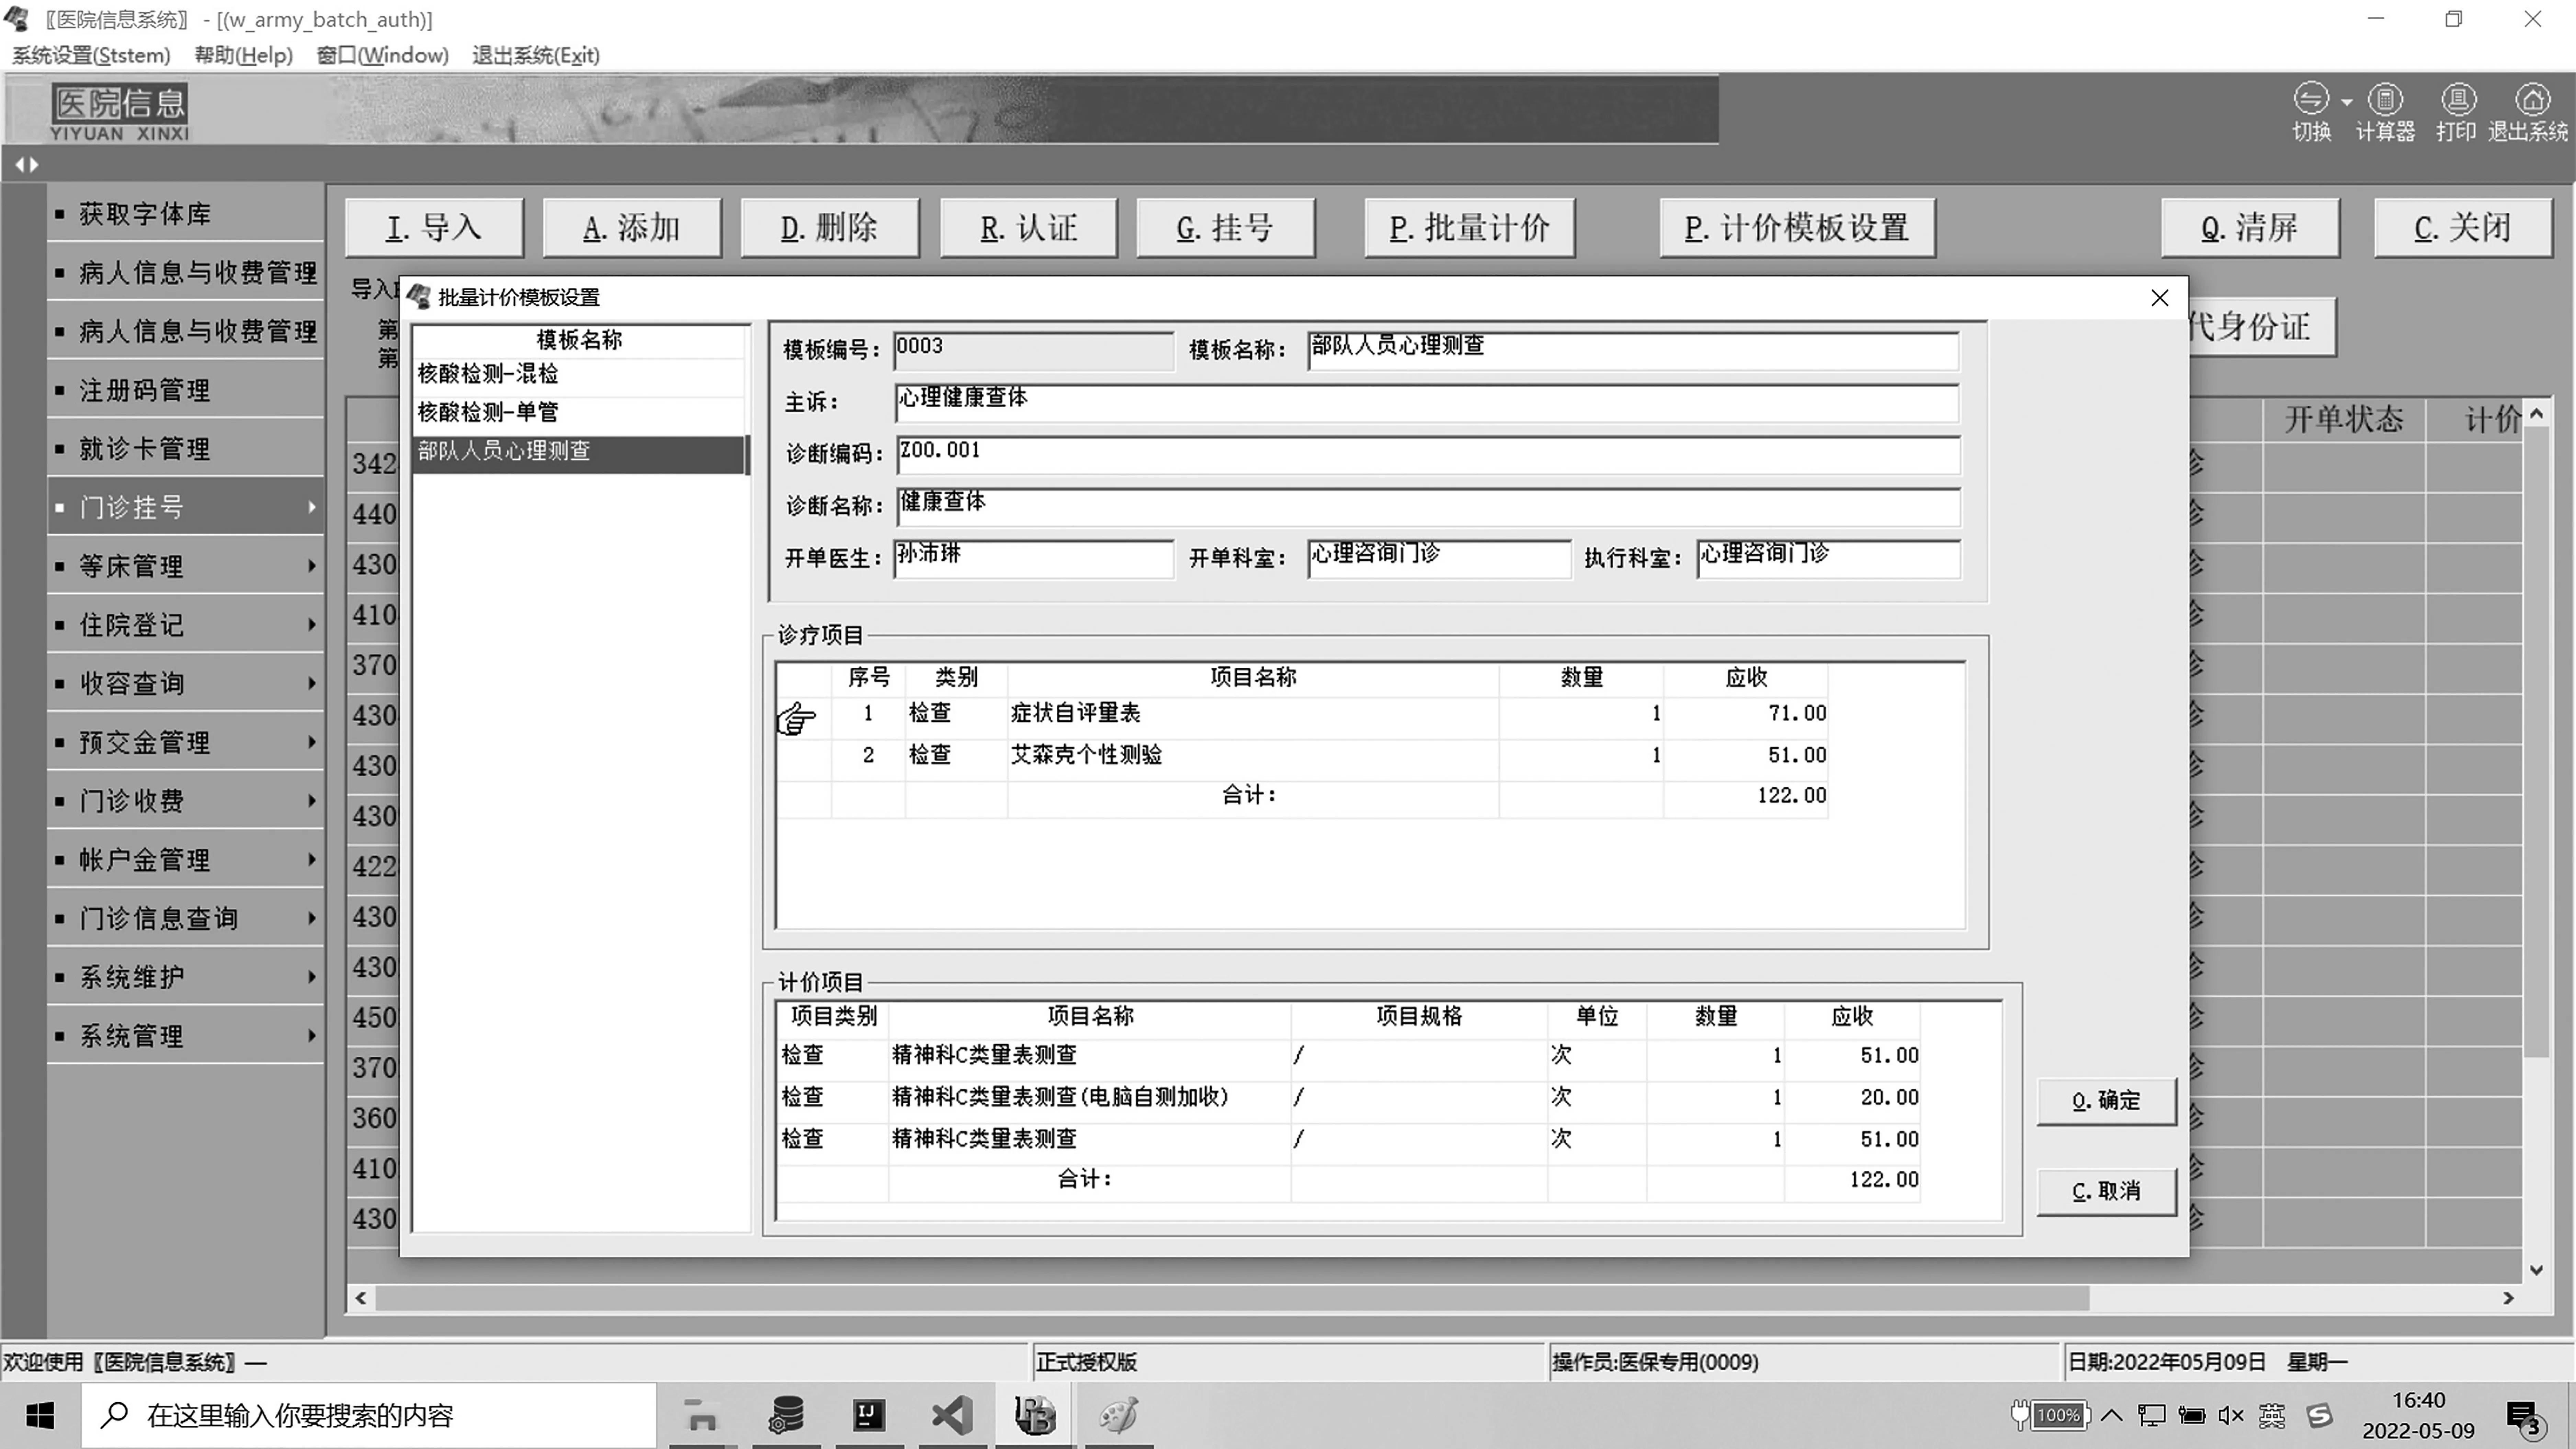Click the P. 计价模板设置 button

coord(1798,228)
